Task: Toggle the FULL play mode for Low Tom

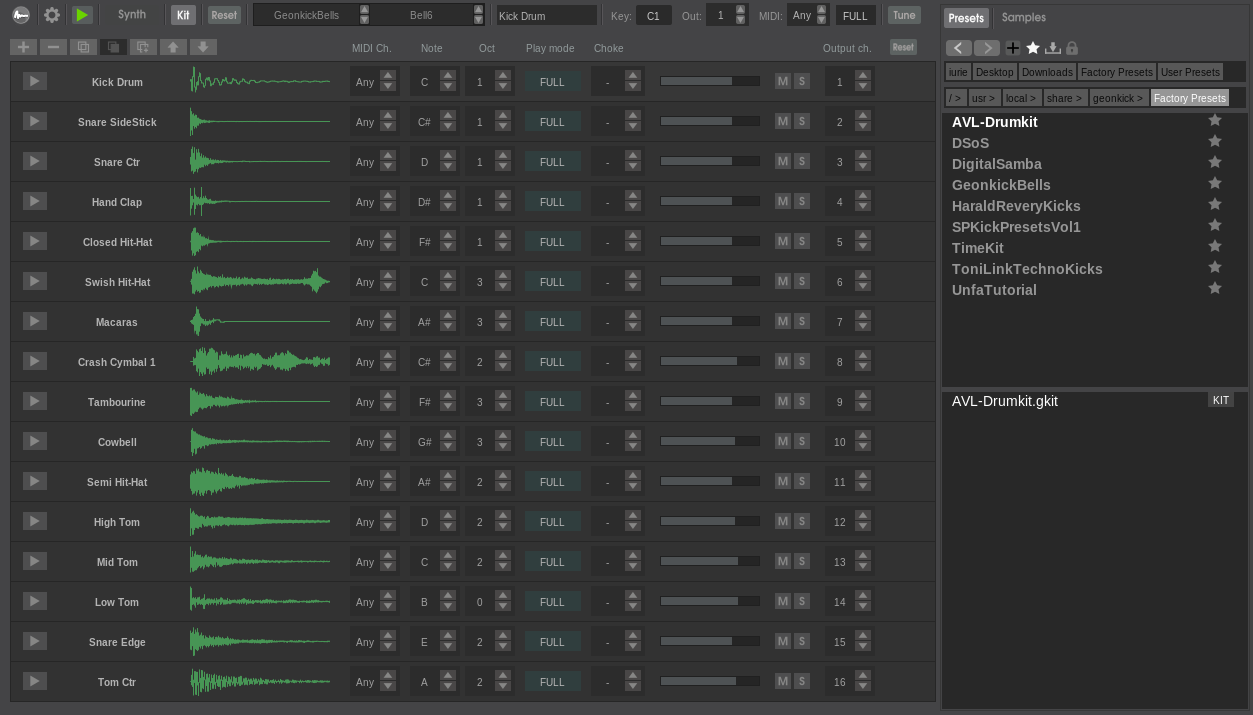Action: tap(552, 601)
